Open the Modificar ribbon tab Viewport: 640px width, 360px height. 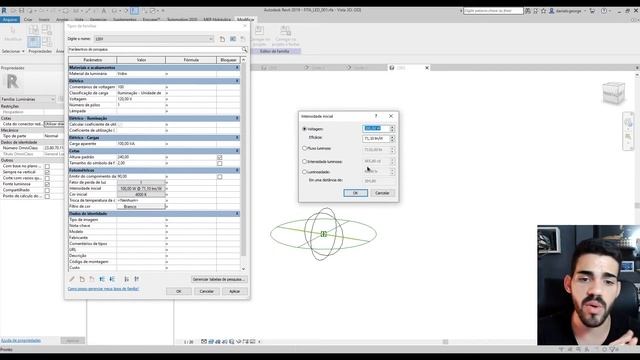[246, 20]
